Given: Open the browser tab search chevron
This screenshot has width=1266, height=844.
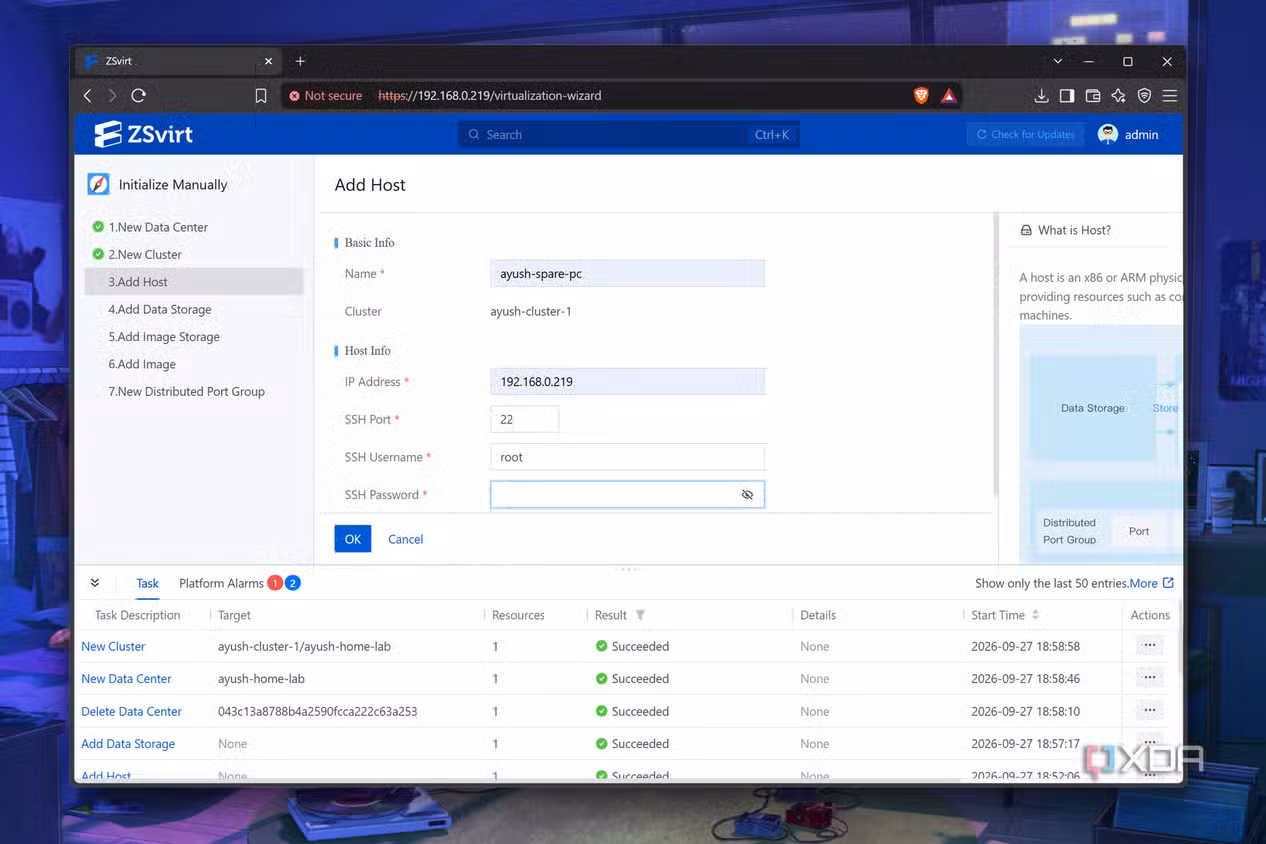Looking at the screenshot, I should tap(1058, 61).
